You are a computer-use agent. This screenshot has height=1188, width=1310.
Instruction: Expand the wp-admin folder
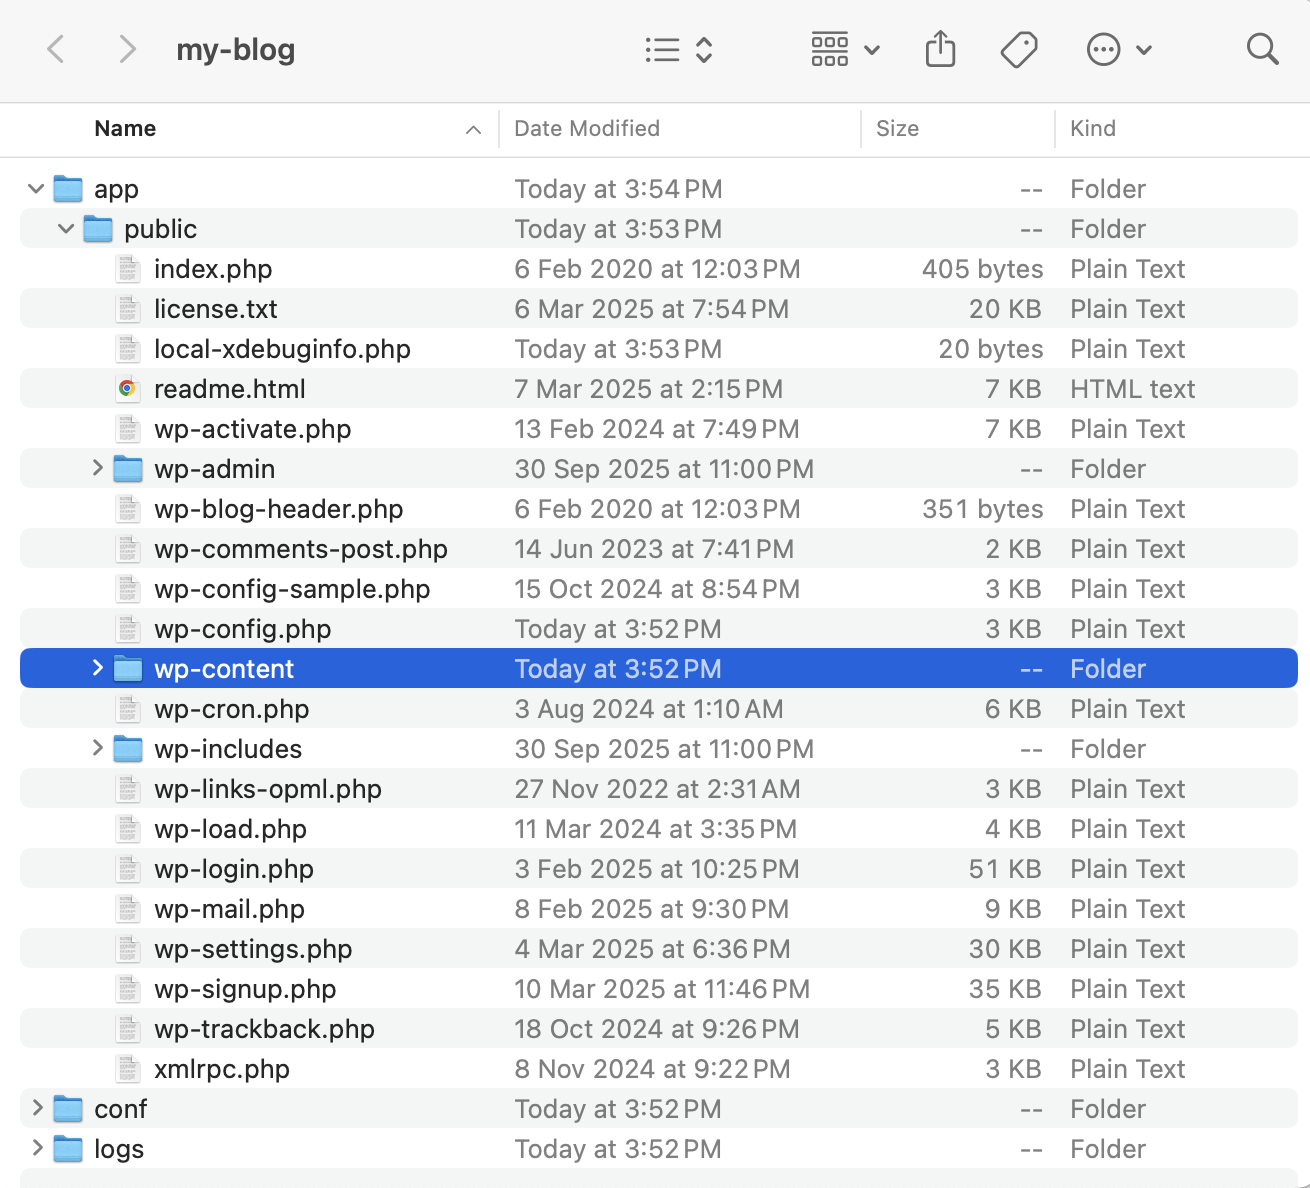97,468
